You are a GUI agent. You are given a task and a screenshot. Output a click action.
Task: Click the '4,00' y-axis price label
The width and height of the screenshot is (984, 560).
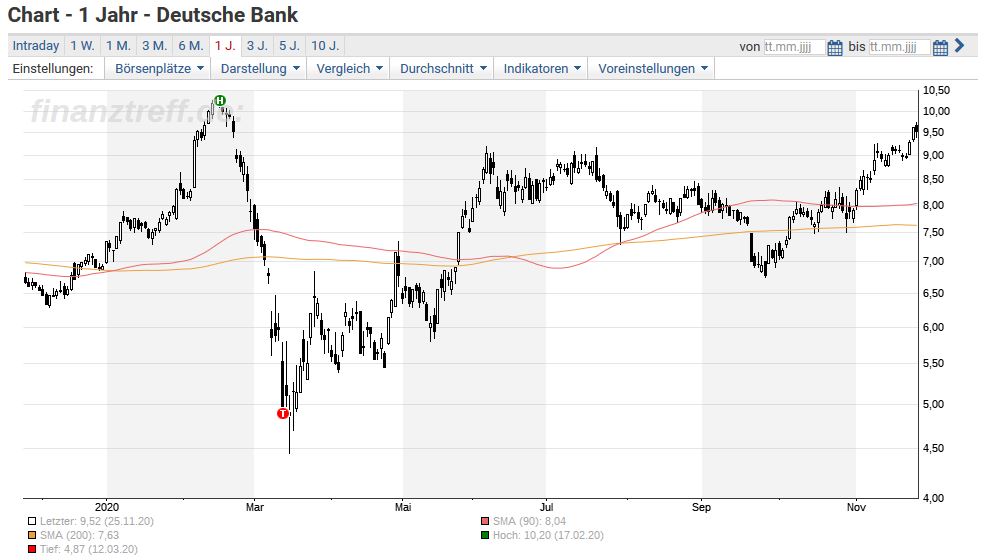coord(933,498)
